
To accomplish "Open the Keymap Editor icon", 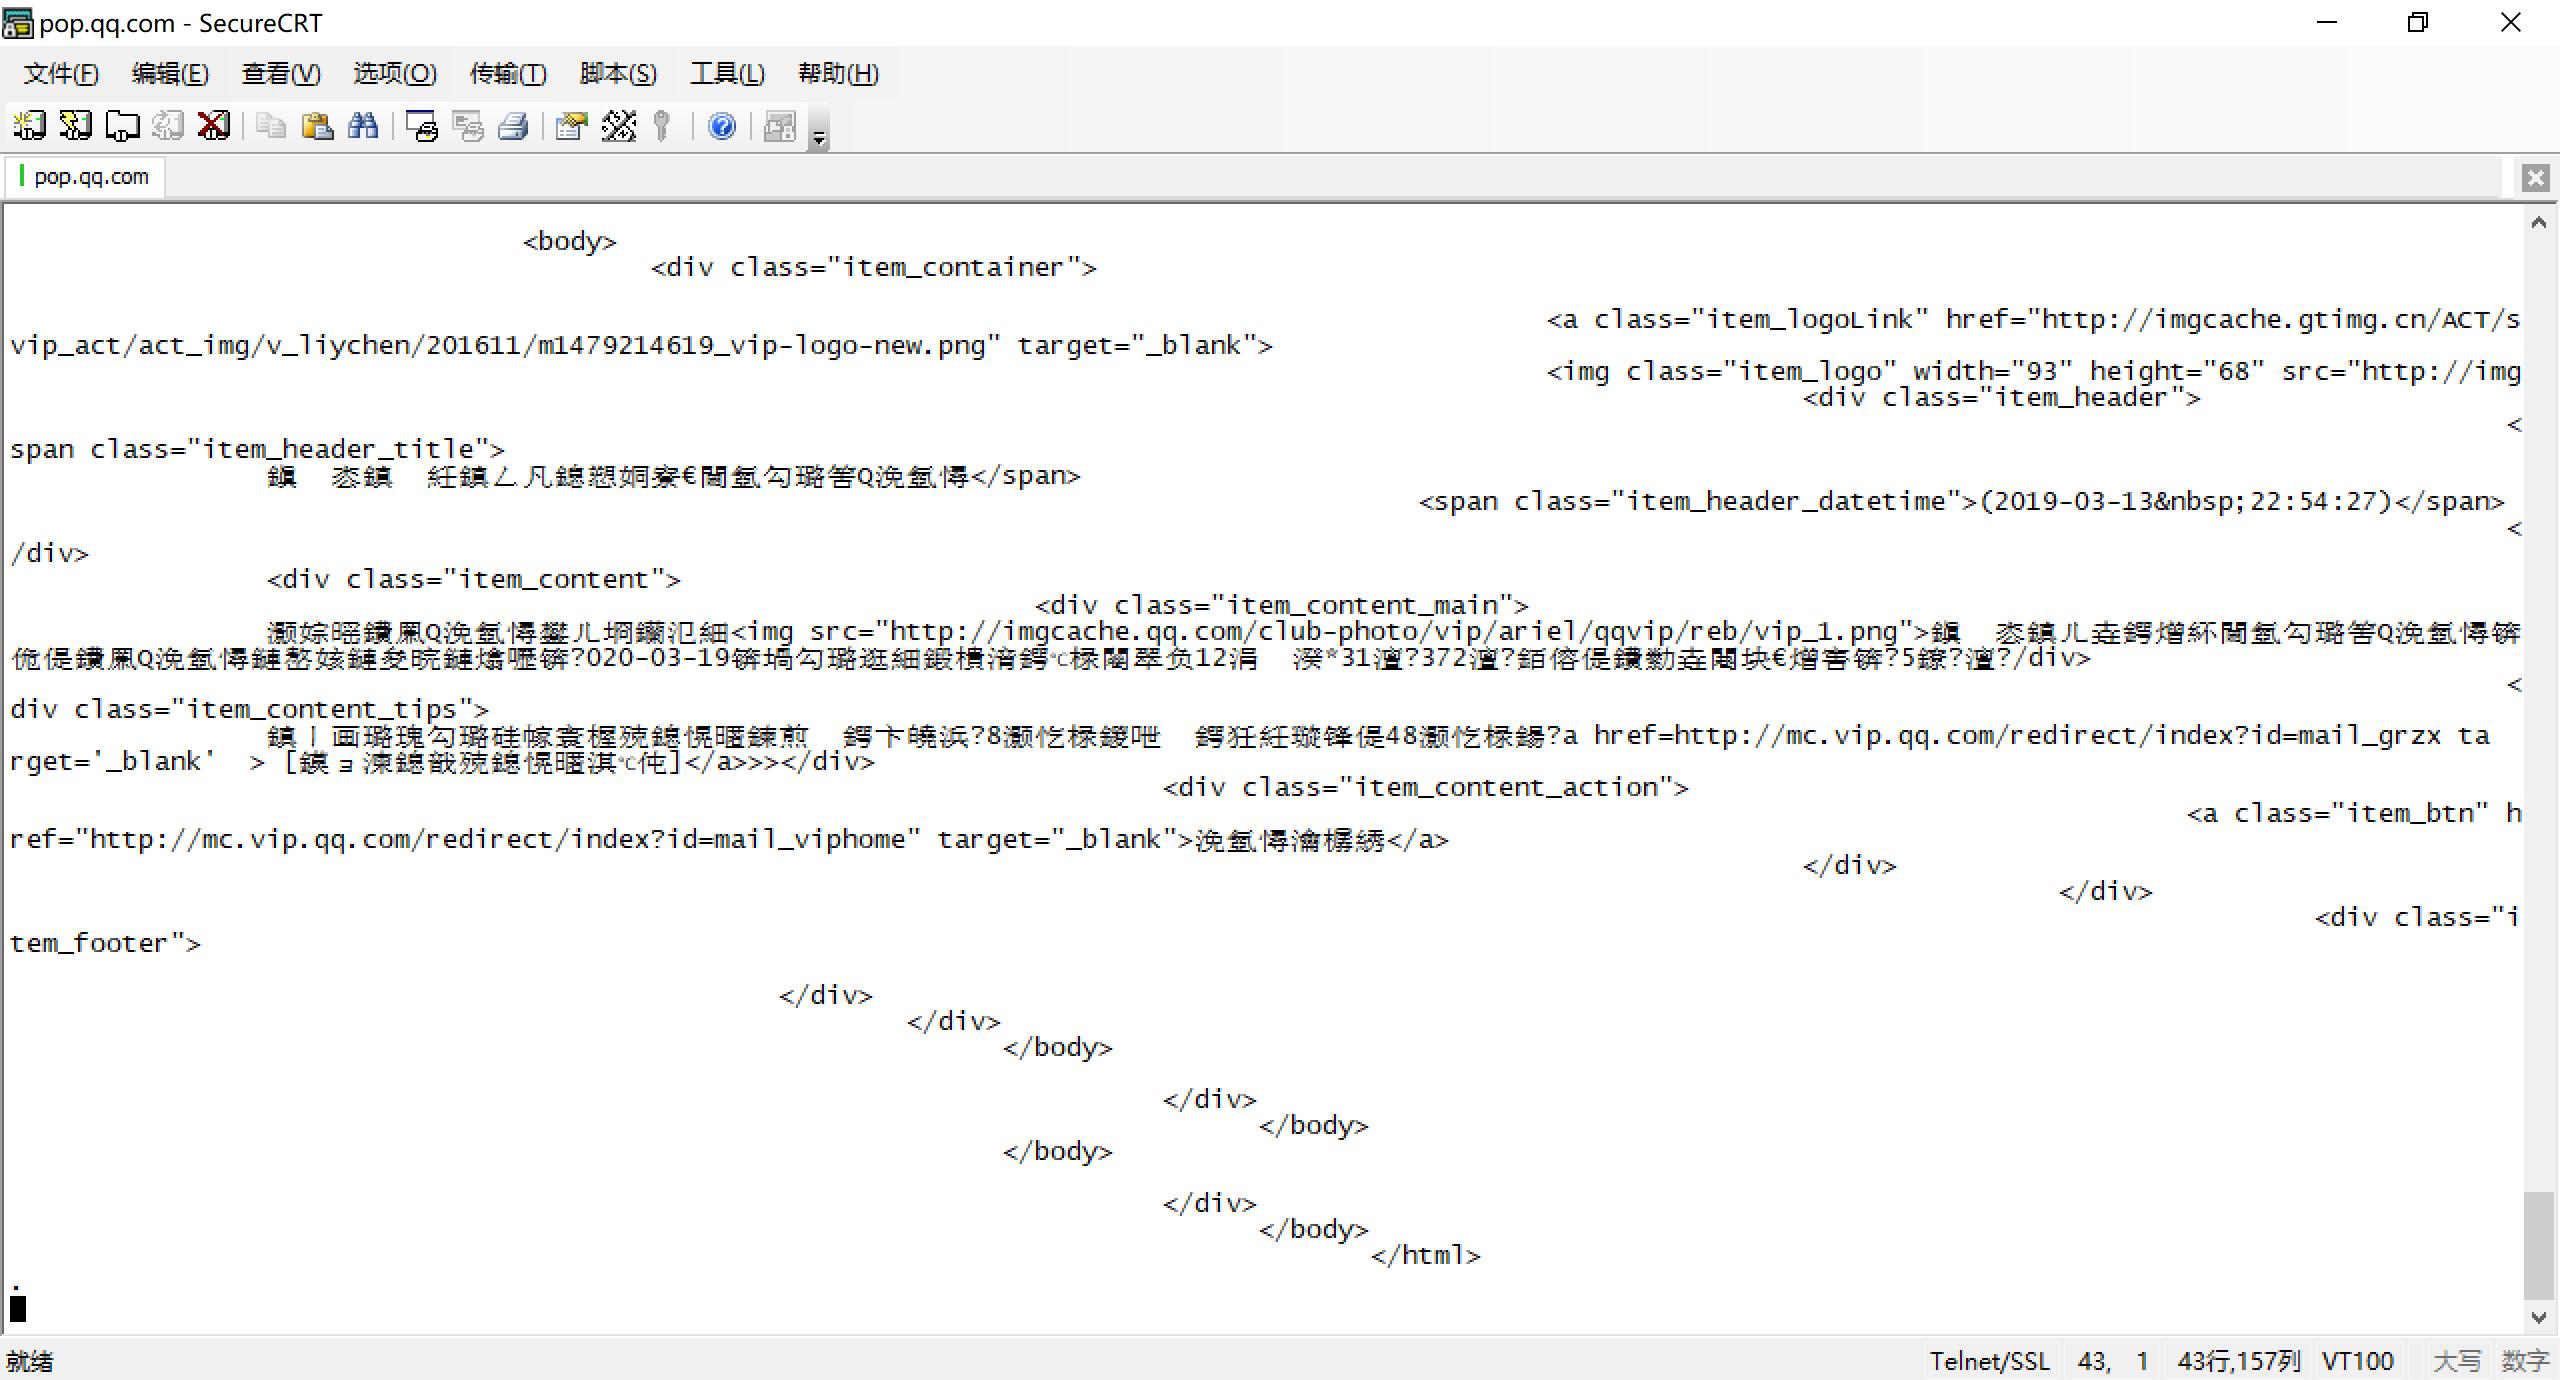I will tap(618, 126).
